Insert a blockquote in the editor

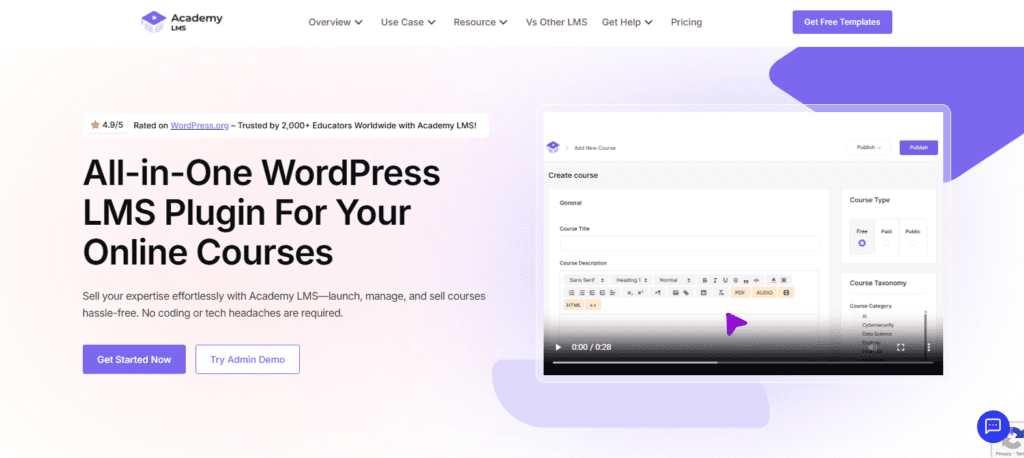746,280
